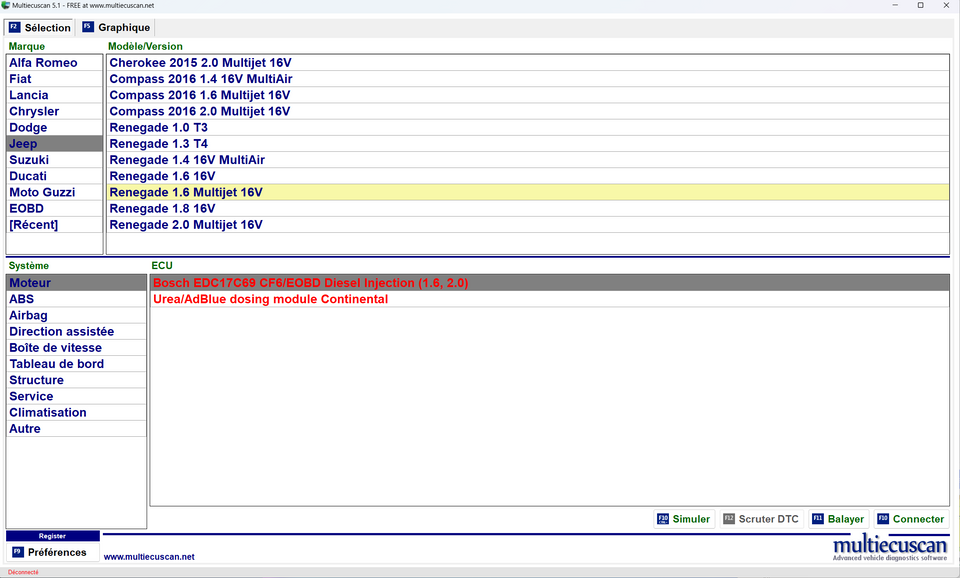Screen dimensions: 960x578
Task: Click the Connecter button
Action: (x=911, y=519)
